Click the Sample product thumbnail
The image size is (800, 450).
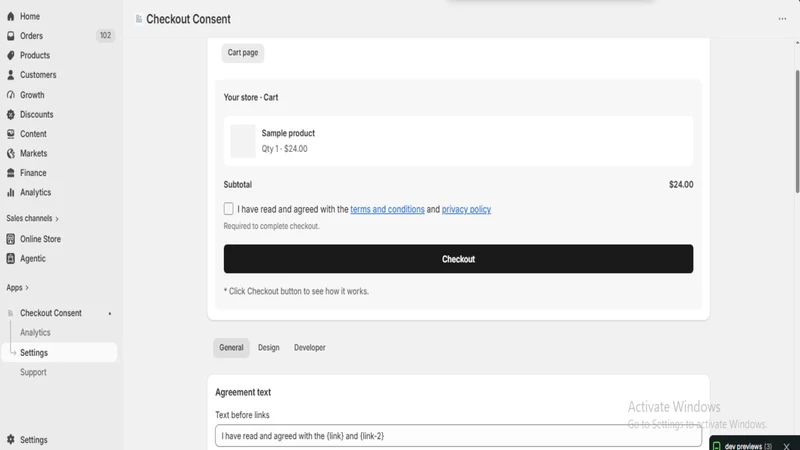[243, 141]
